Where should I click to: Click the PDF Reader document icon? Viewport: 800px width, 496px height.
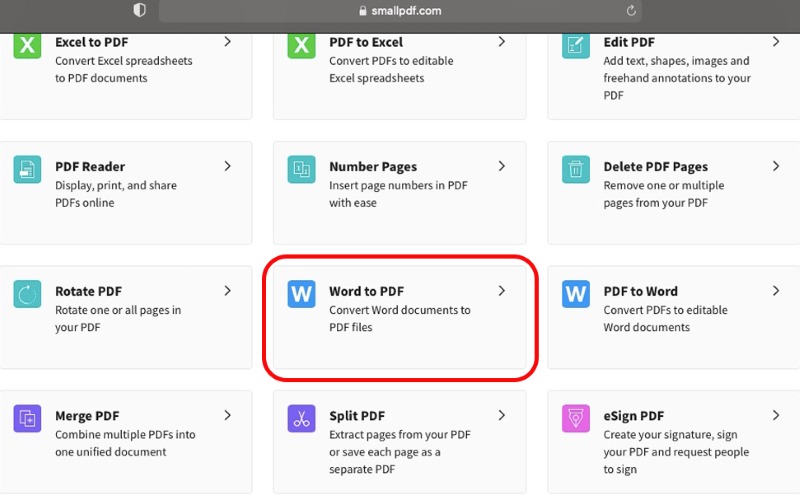click(x=28, y=169)
